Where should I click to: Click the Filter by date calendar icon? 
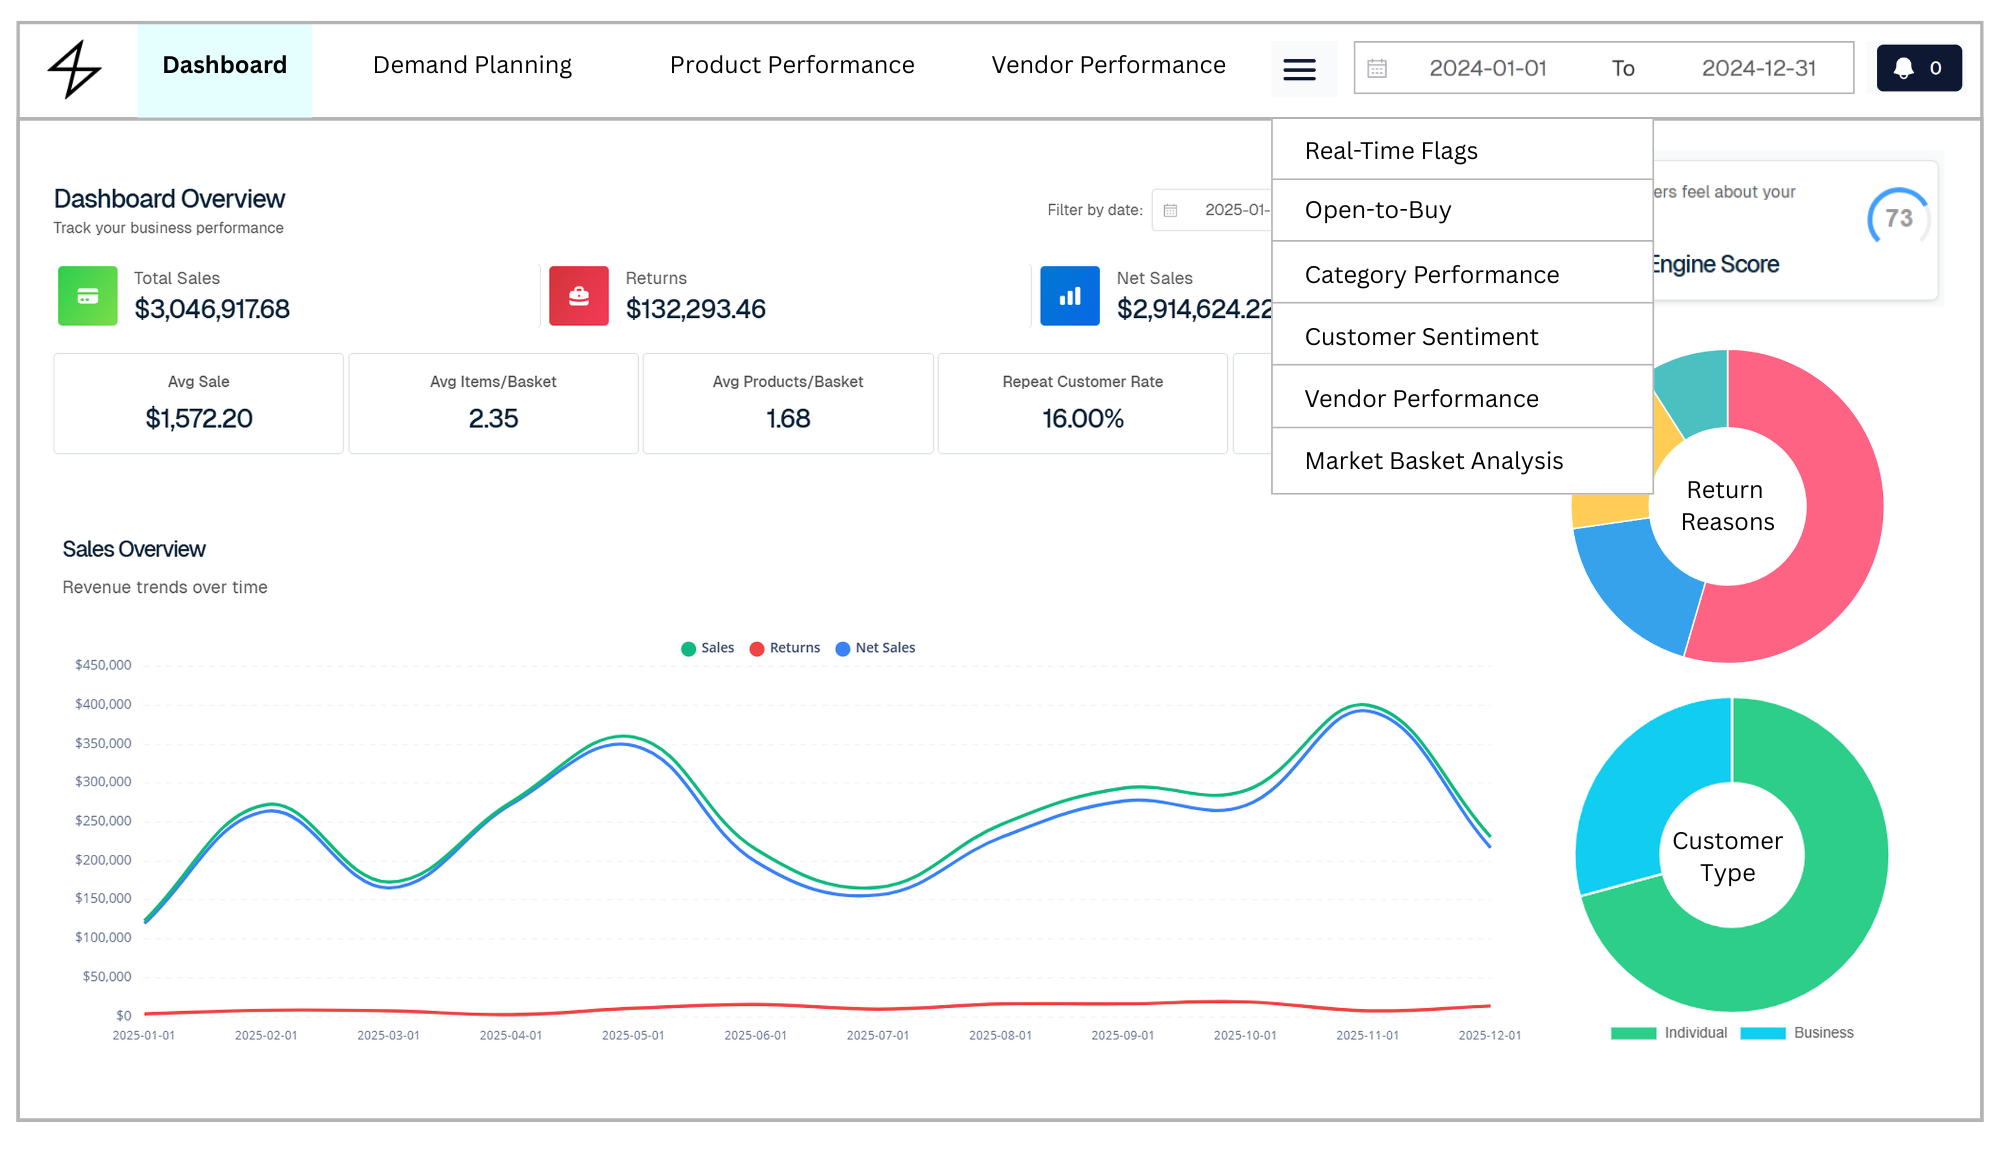point(1171,210)
